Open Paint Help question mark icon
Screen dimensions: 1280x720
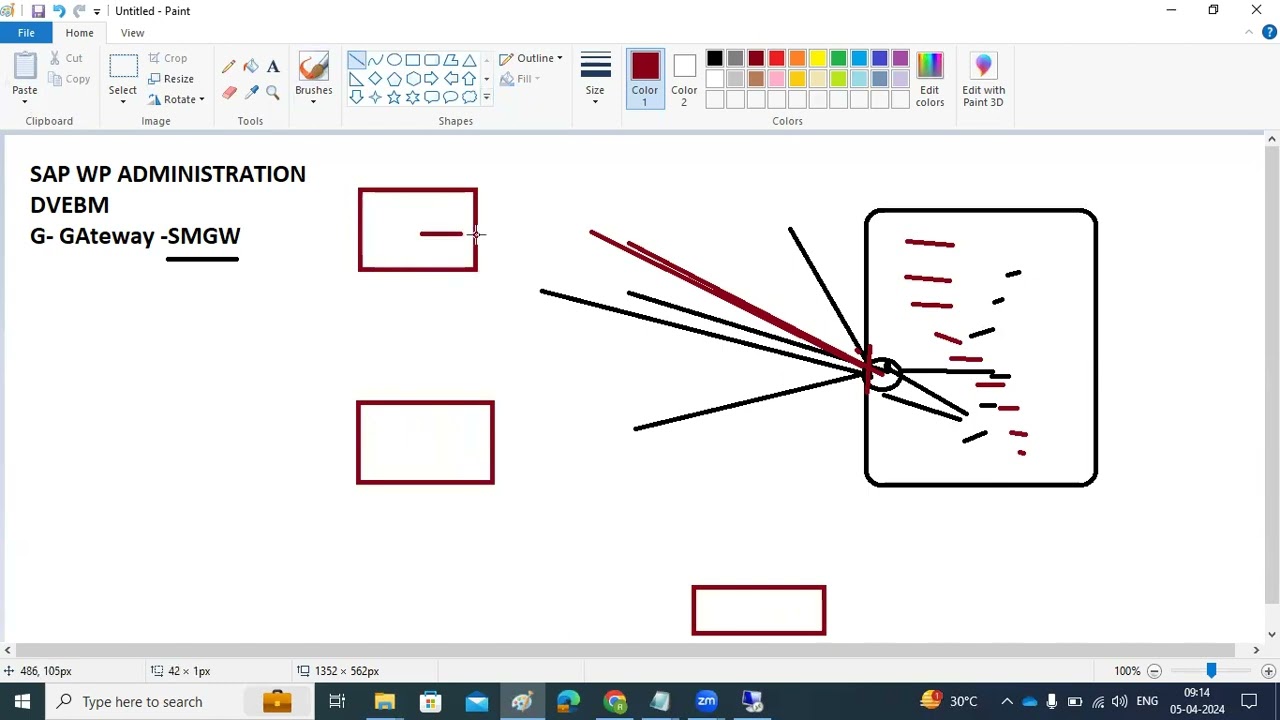click(x=1269, y=32)
